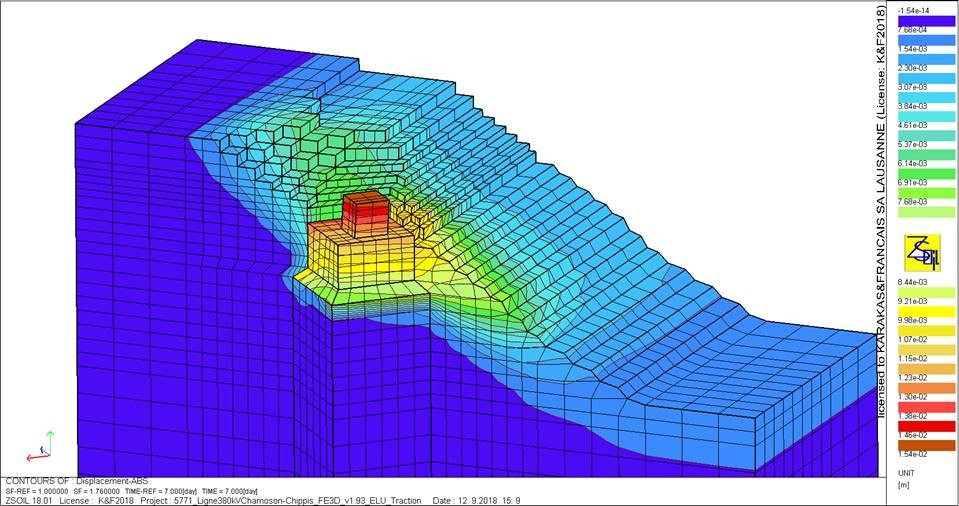959x506 pixels.
Task: Pick the dark violet swatch under -1.54e-14
Action: pos(926,21)
